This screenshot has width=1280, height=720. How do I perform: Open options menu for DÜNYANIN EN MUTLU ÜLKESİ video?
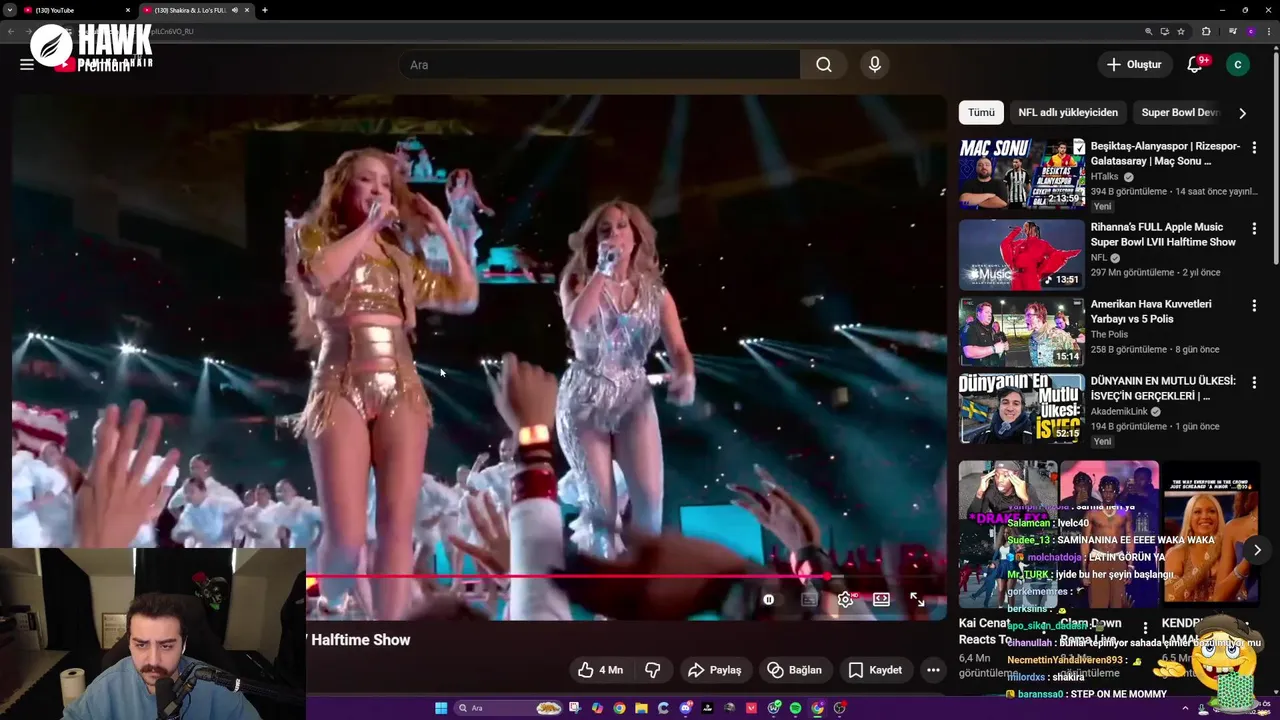[1254, 382]
